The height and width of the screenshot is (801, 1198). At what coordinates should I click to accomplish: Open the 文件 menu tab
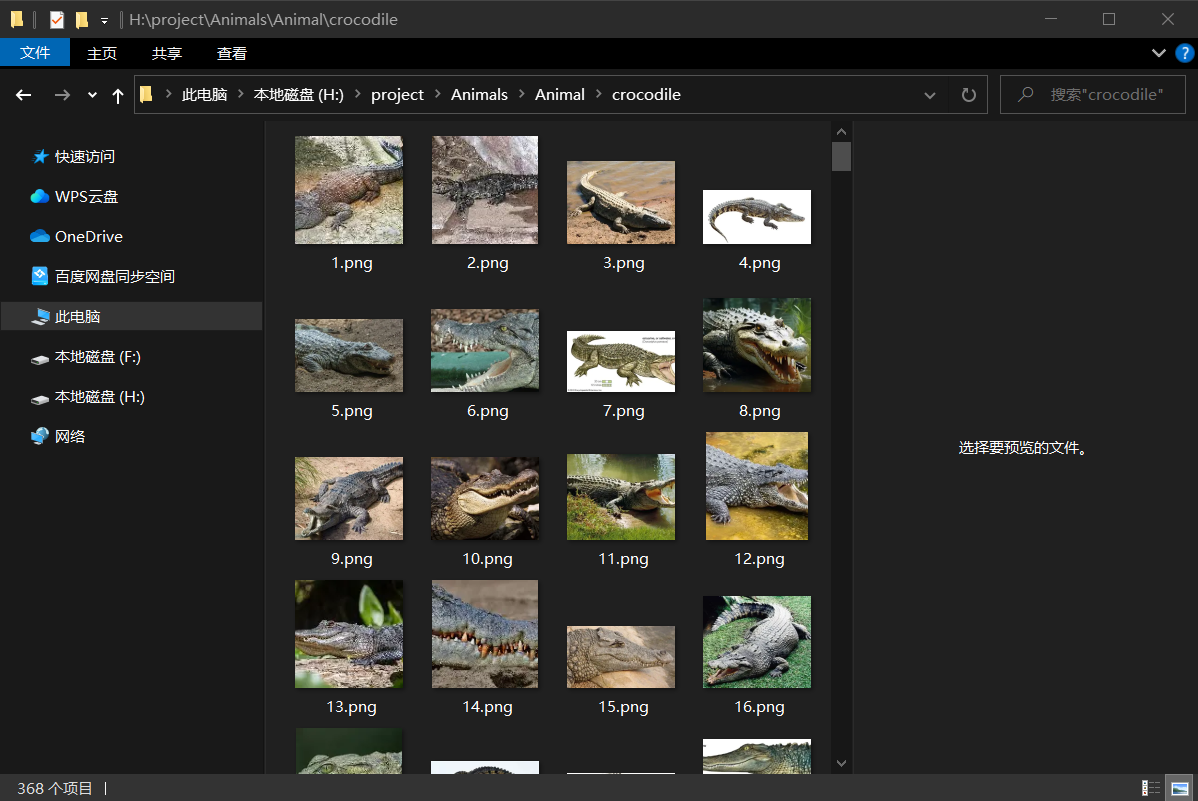(x=35, y=53)
